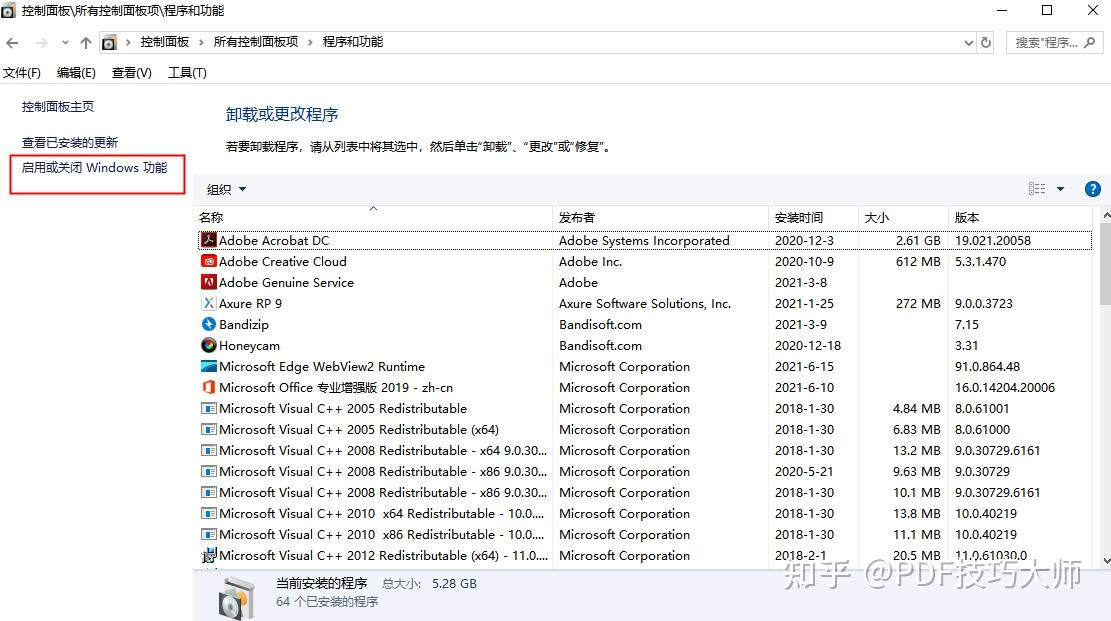Click the control panel title bar icon
This screenshot has height=621, width=1111.
point(9,11)
